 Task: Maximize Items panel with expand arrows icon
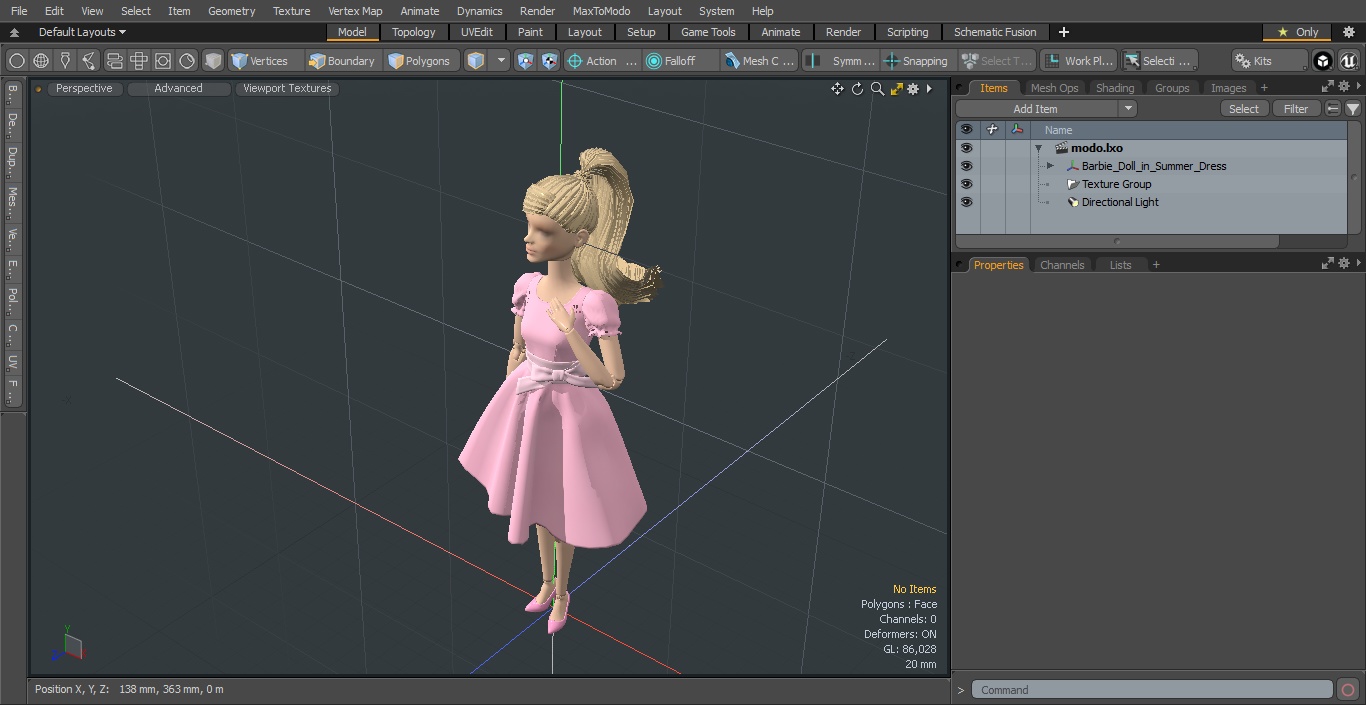click(1328, 87)
